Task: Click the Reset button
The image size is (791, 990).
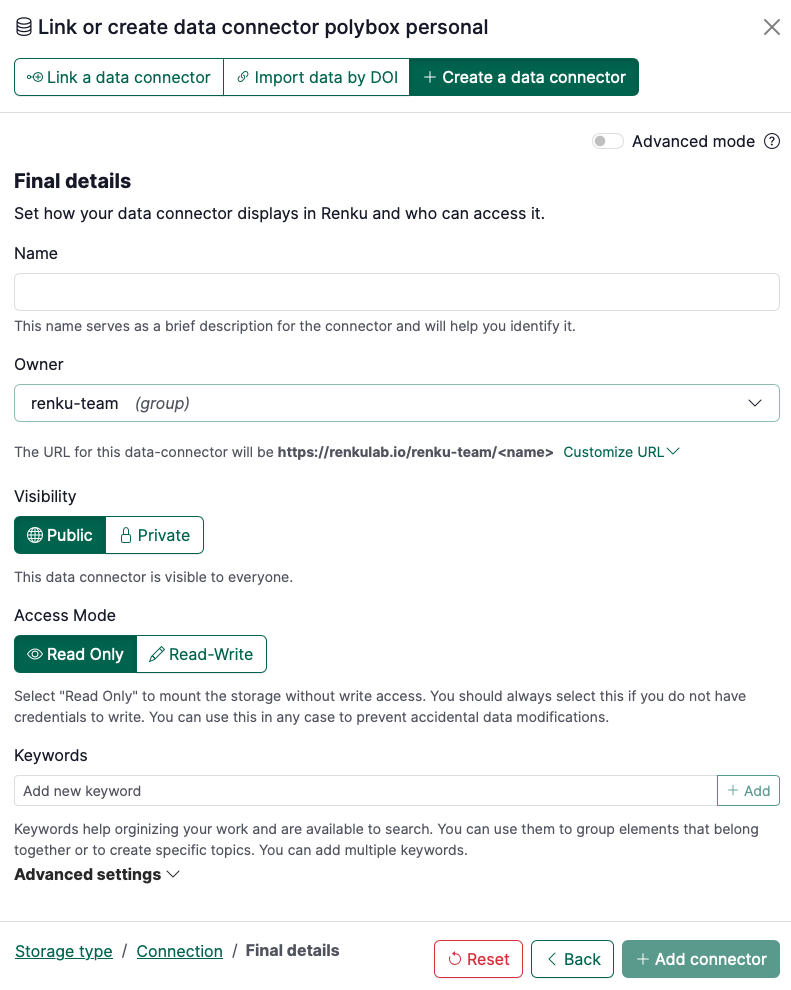Action: click(478, 959)
